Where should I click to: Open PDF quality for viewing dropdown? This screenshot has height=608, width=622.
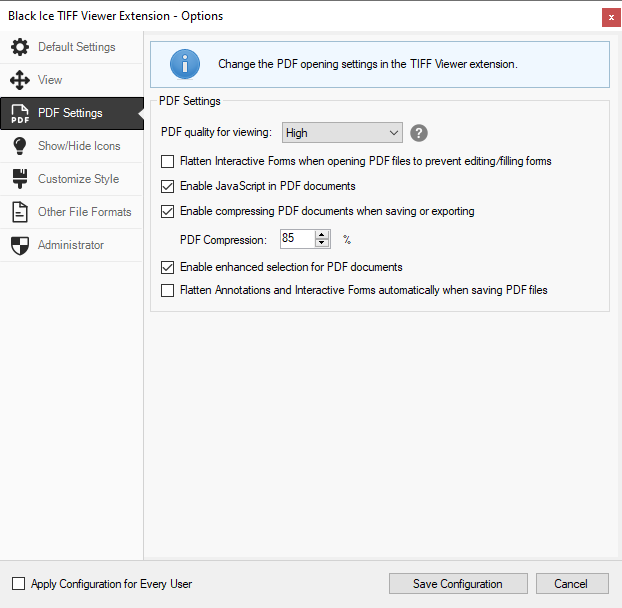tap(342, 133)
